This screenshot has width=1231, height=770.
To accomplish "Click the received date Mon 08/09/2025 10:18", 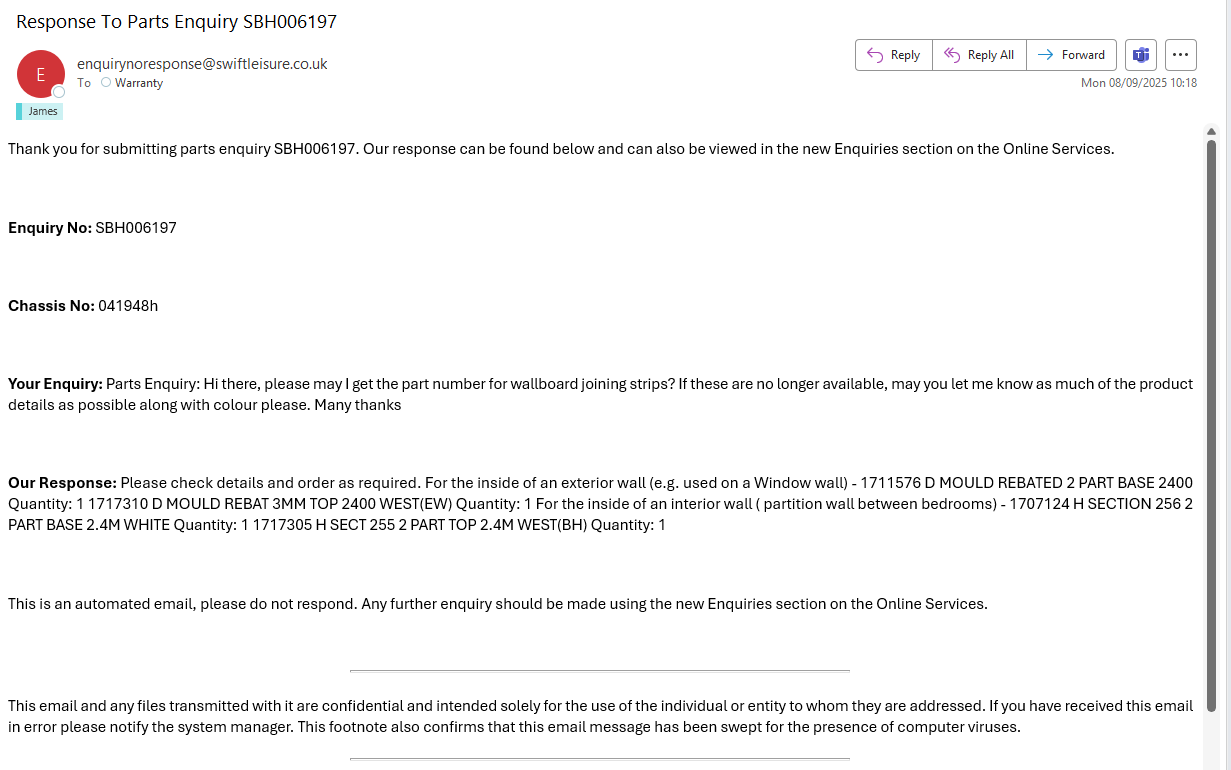I will (x=1138, y=83).
